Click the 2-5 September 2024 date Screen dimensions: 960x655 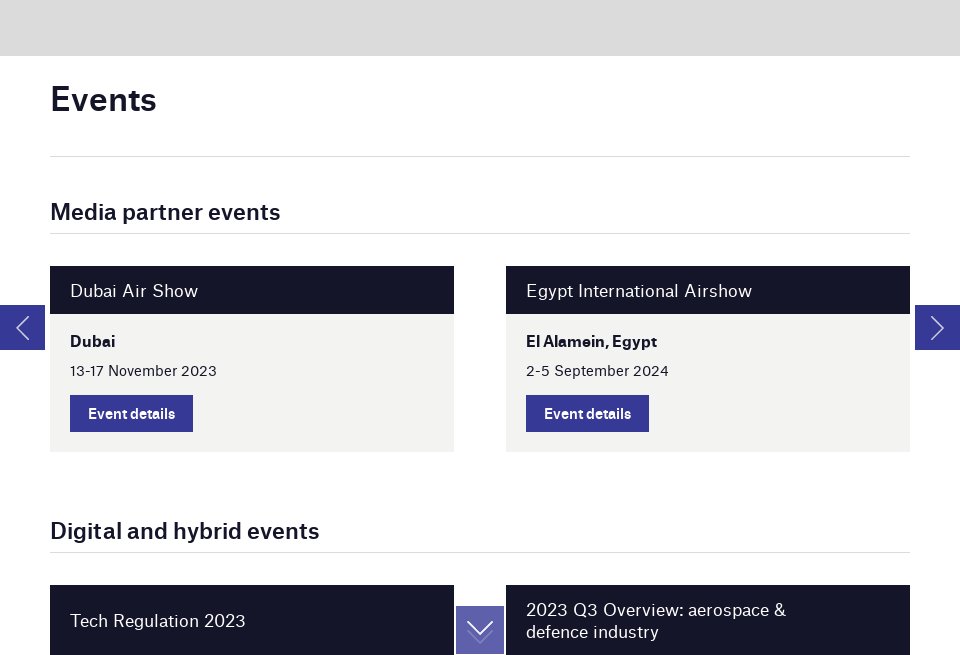point(597,371)
